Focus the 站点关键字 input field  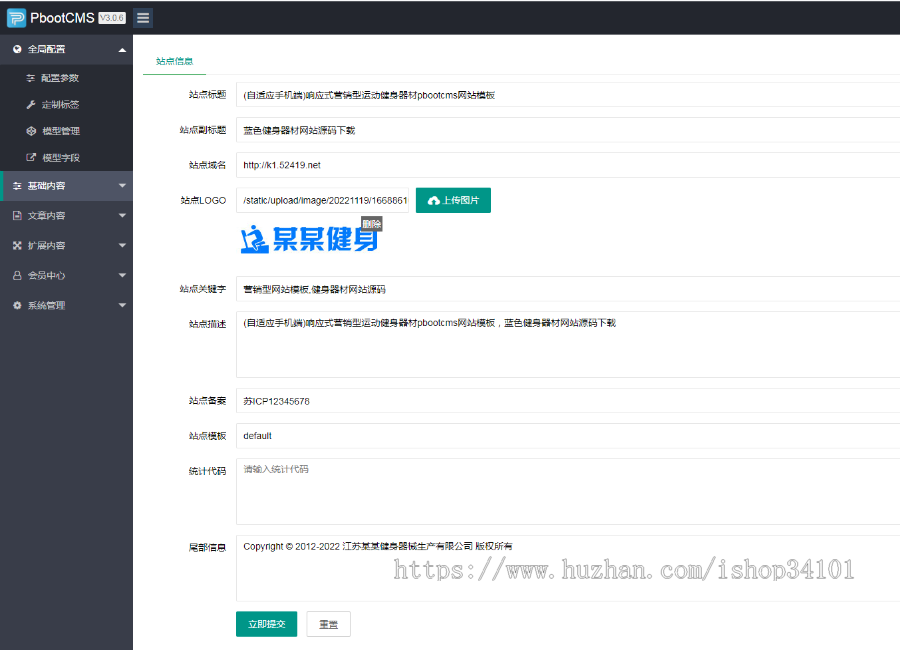(568, 289)
